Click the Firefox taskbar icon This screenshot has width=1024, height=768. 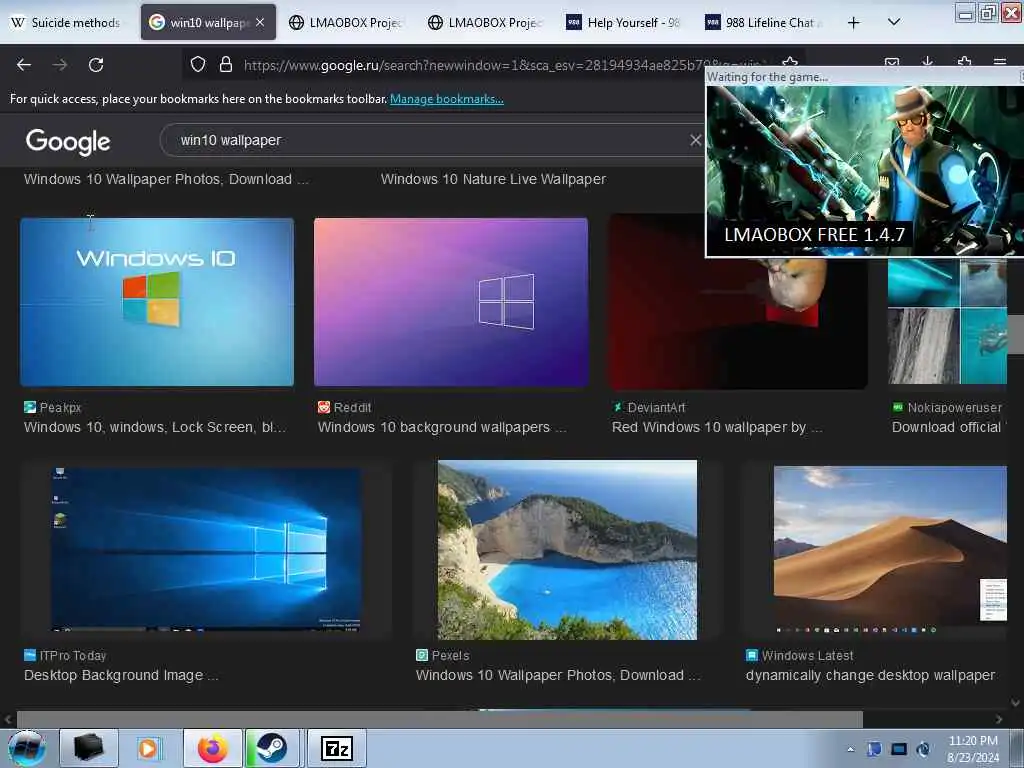(213, 748)
